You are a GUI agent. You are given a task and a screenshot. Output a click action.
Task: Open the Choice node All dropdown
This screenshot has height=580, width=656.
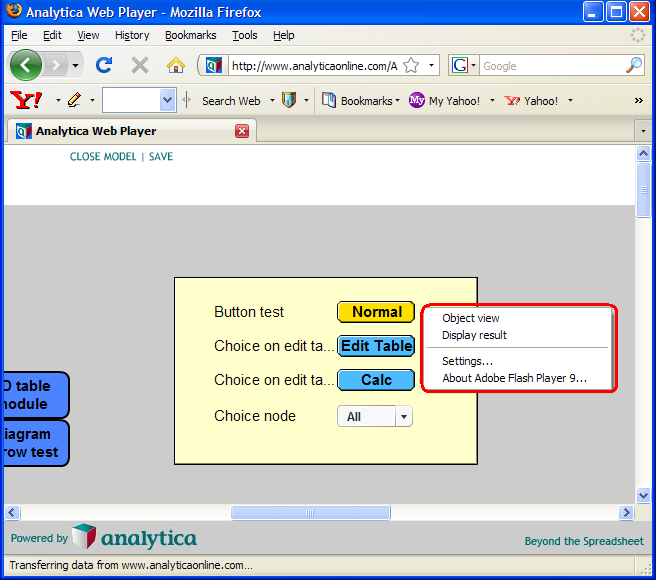click(375, 416)
